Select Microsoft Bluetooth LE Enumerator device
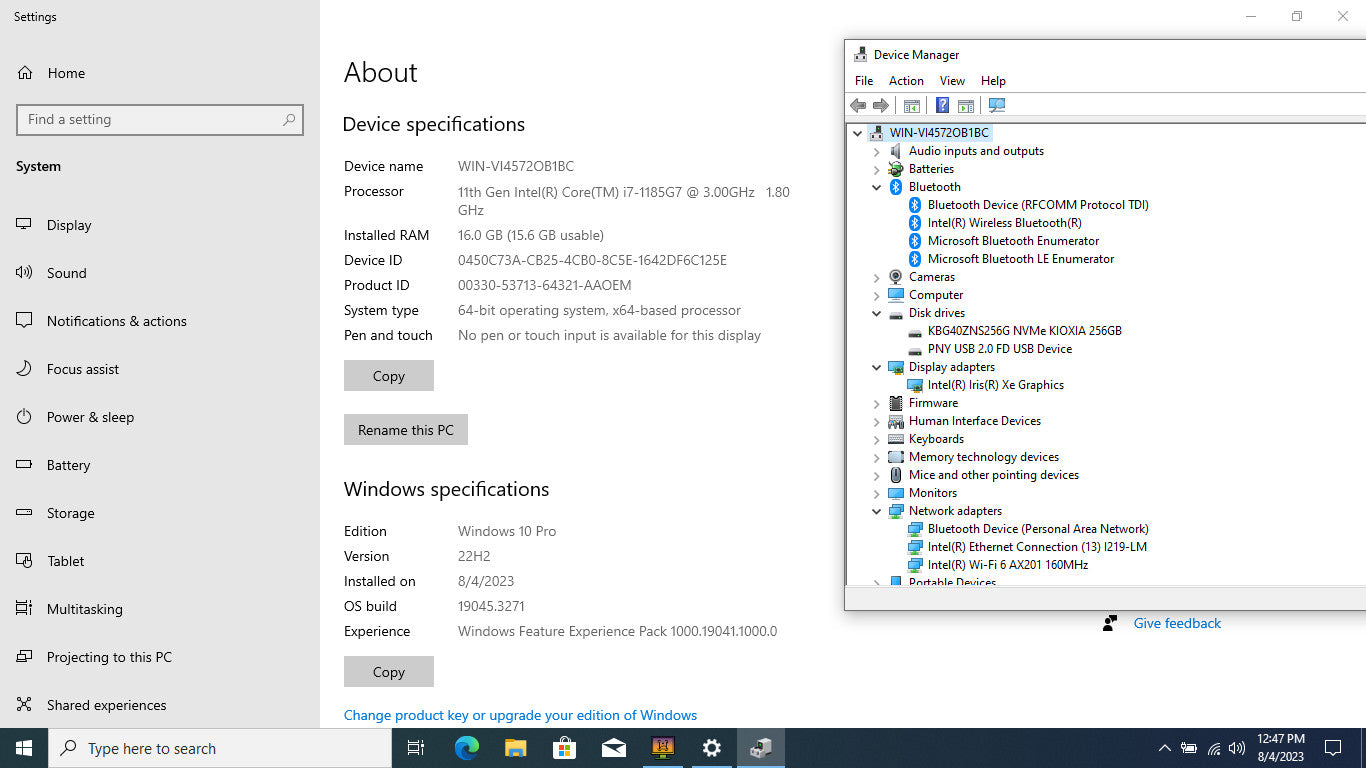 click(x=1021, y=259)
